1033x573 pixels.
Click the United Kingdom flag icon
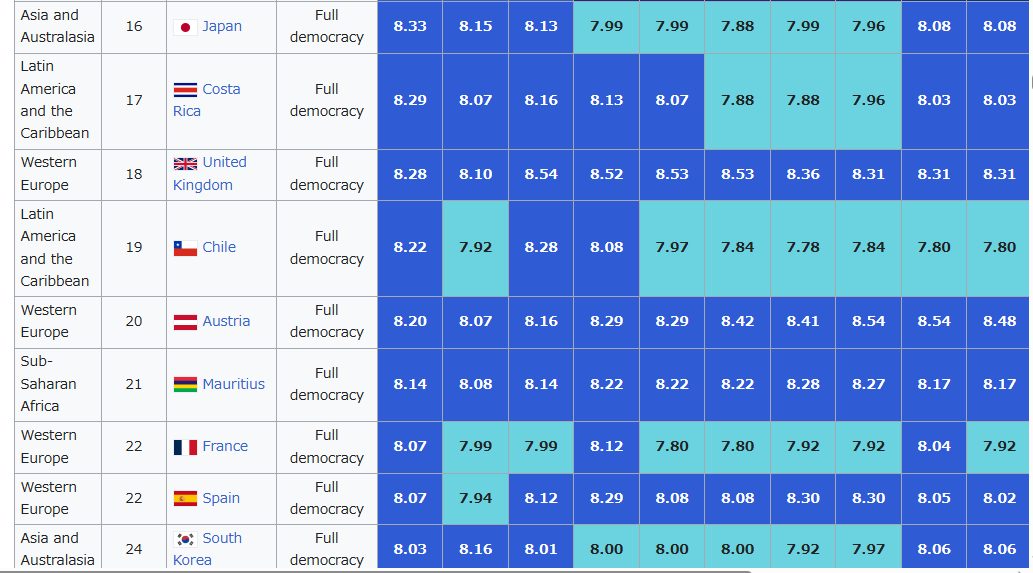click(x=185, y=163)
